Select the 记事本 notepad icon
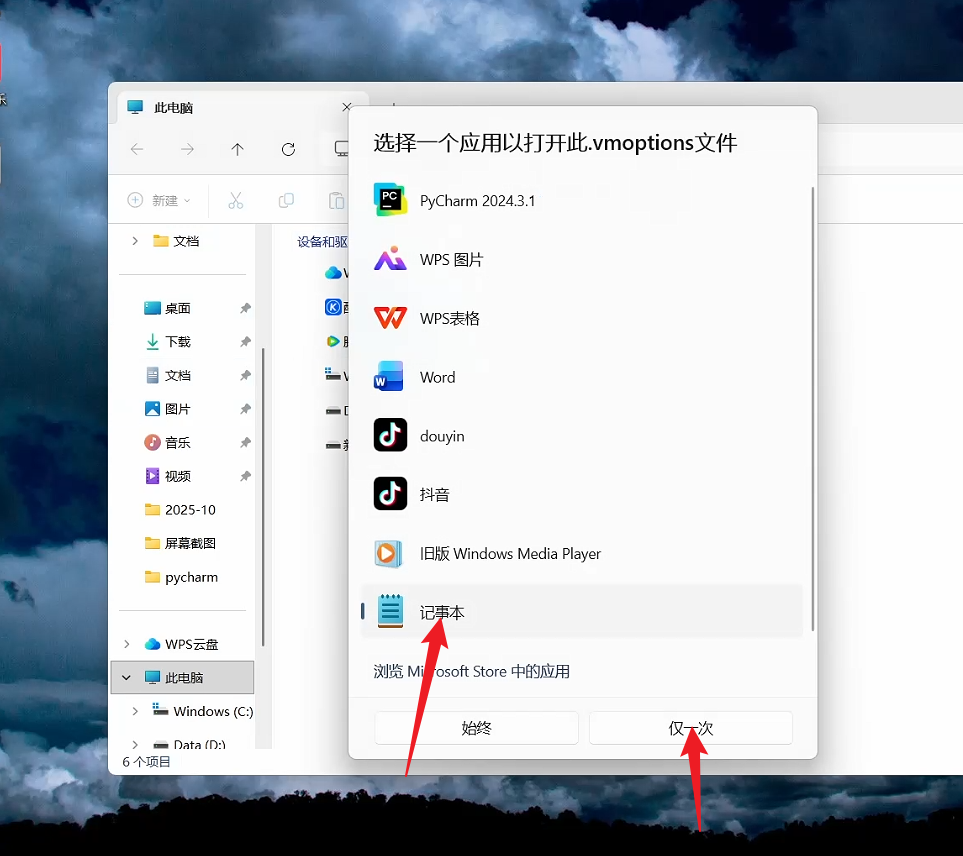The width and height of the screenshot is (963, 856). coord(390,611)
